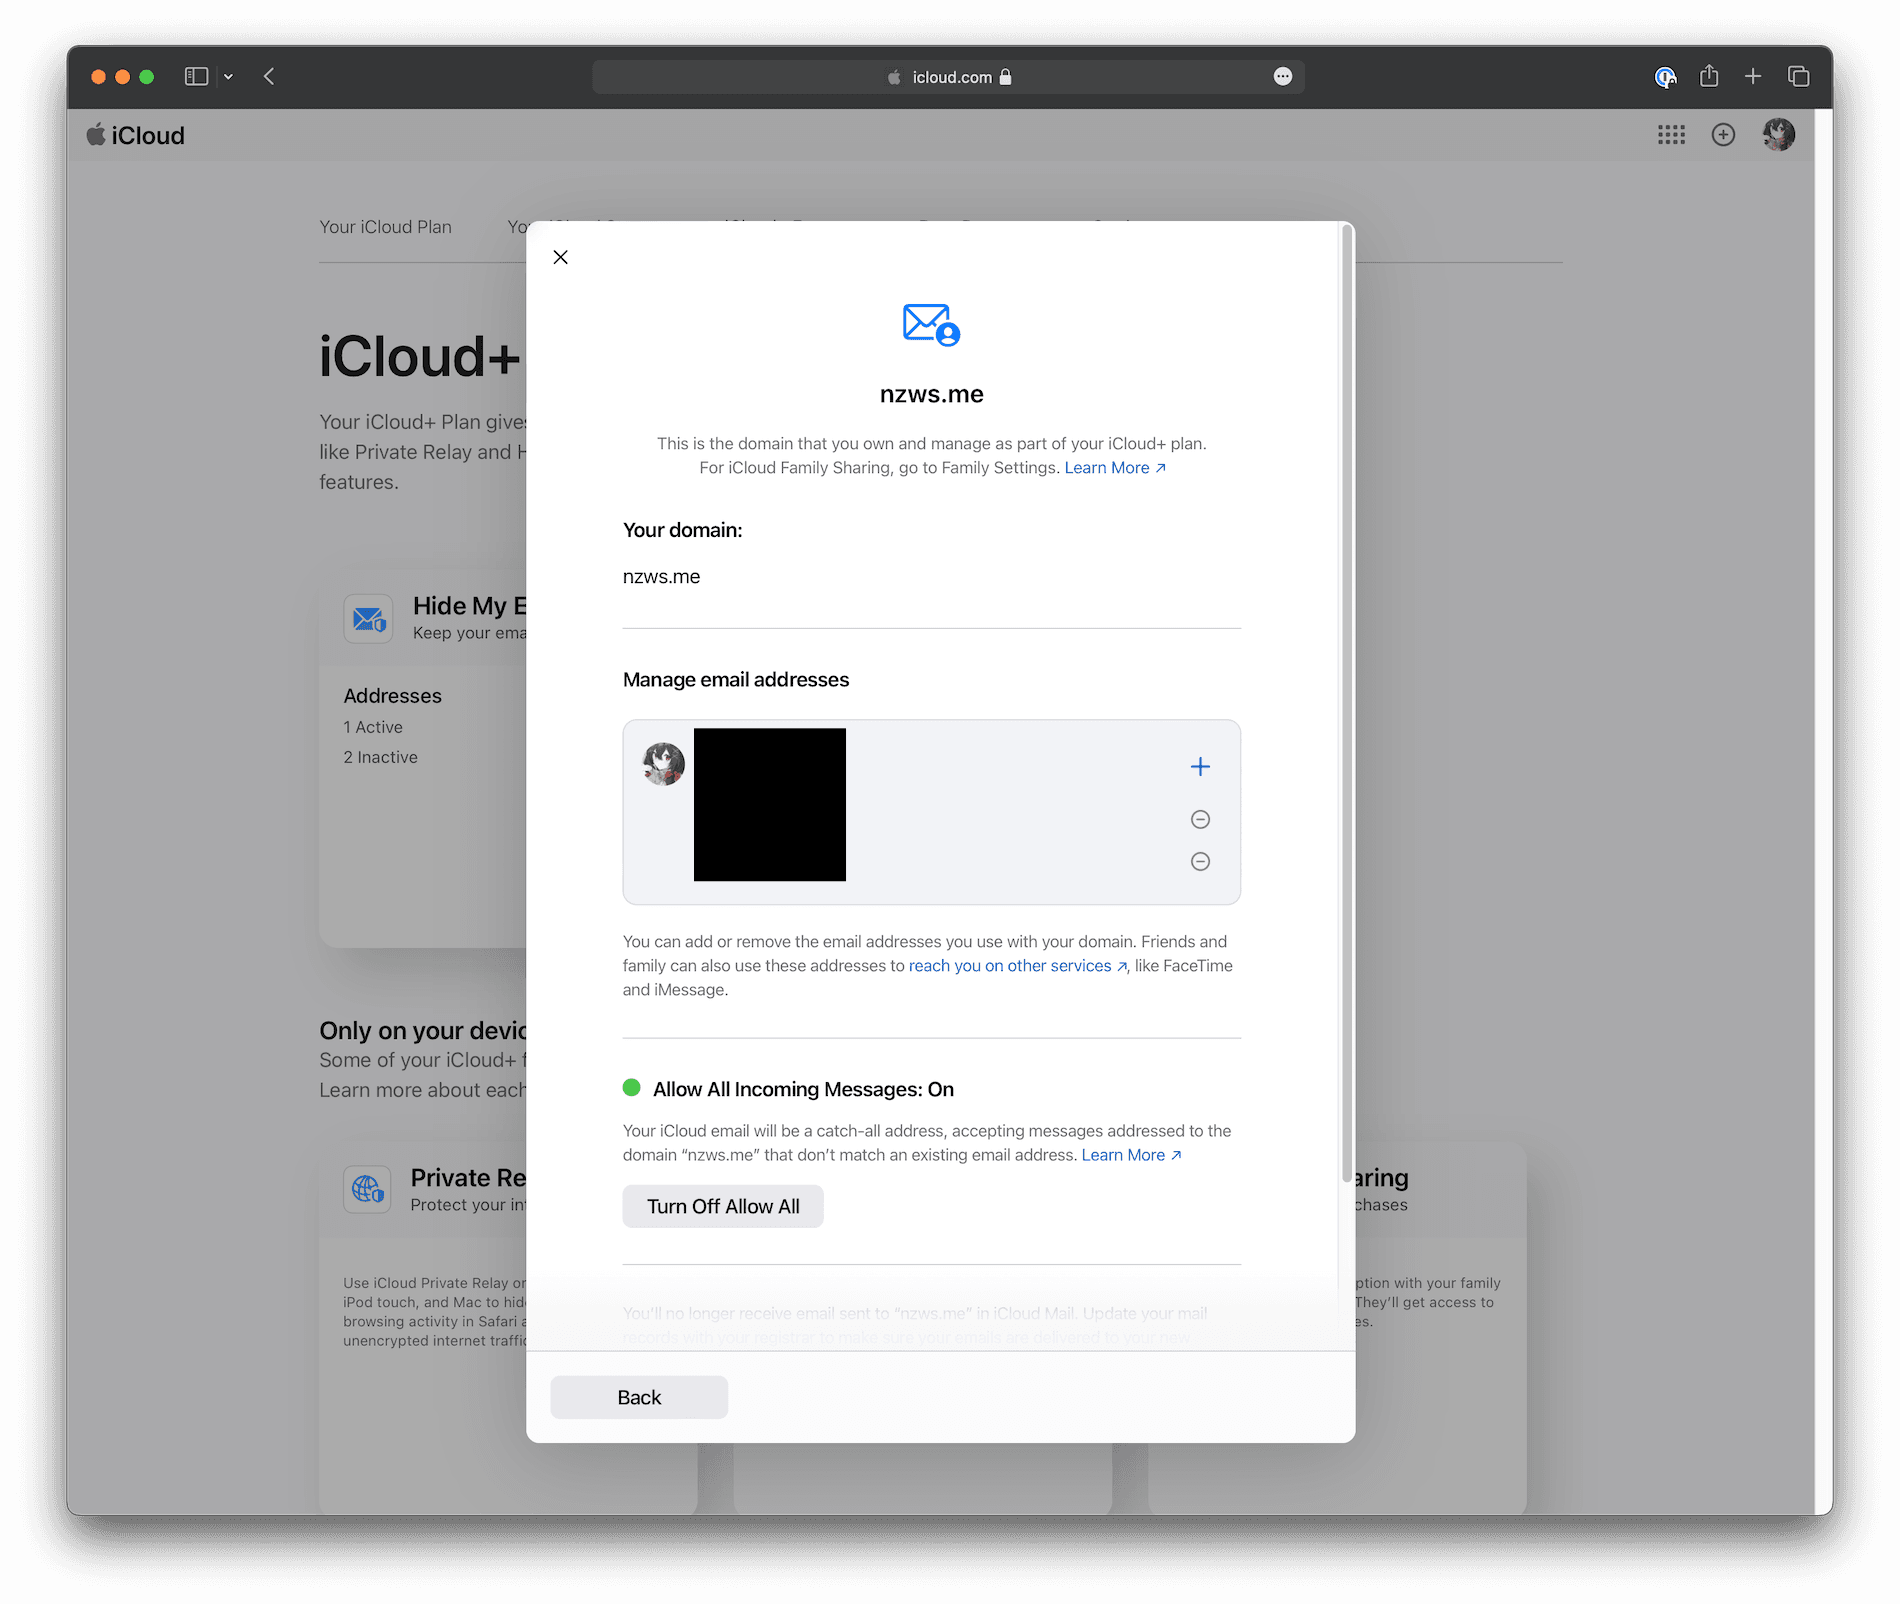Click the 'Manage email addresses' heading

click(x=736, y=680)
